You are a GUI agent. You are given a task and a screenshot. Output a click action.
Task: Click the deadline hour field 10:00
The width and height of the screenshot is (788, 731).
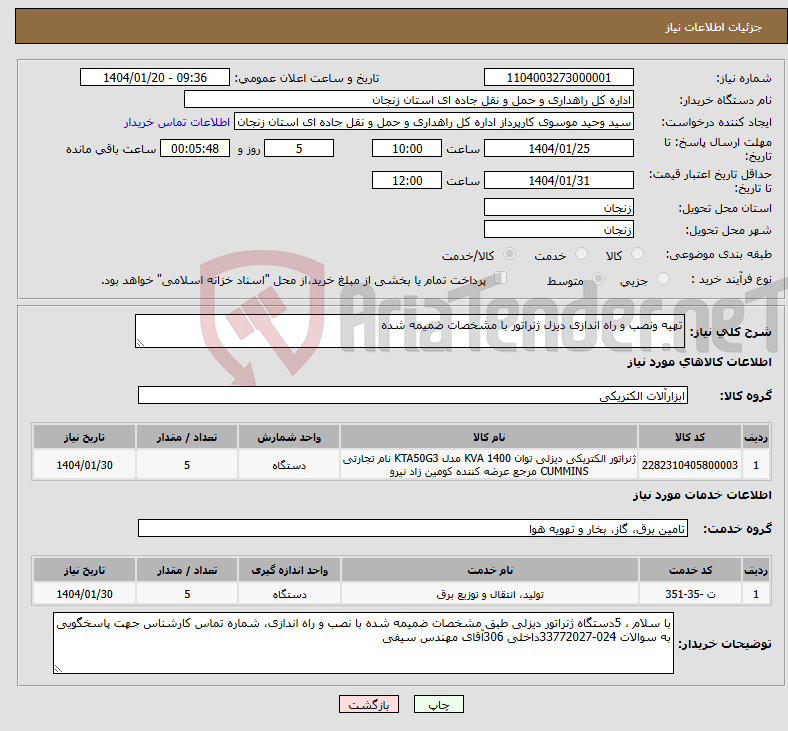click(x=407, y=148)
